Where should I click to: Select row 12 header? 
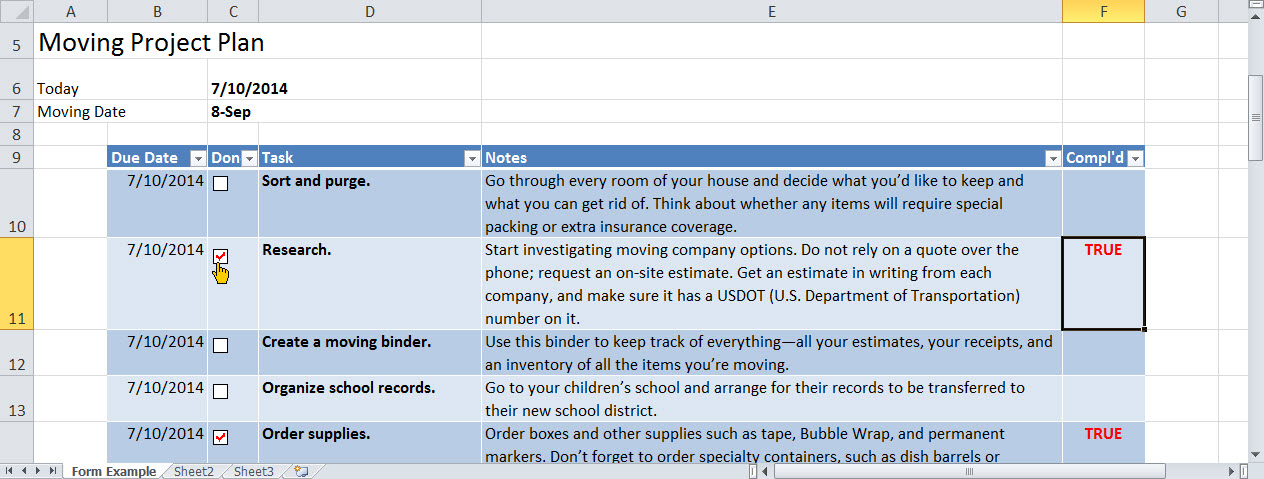click(x=16, y=353)
